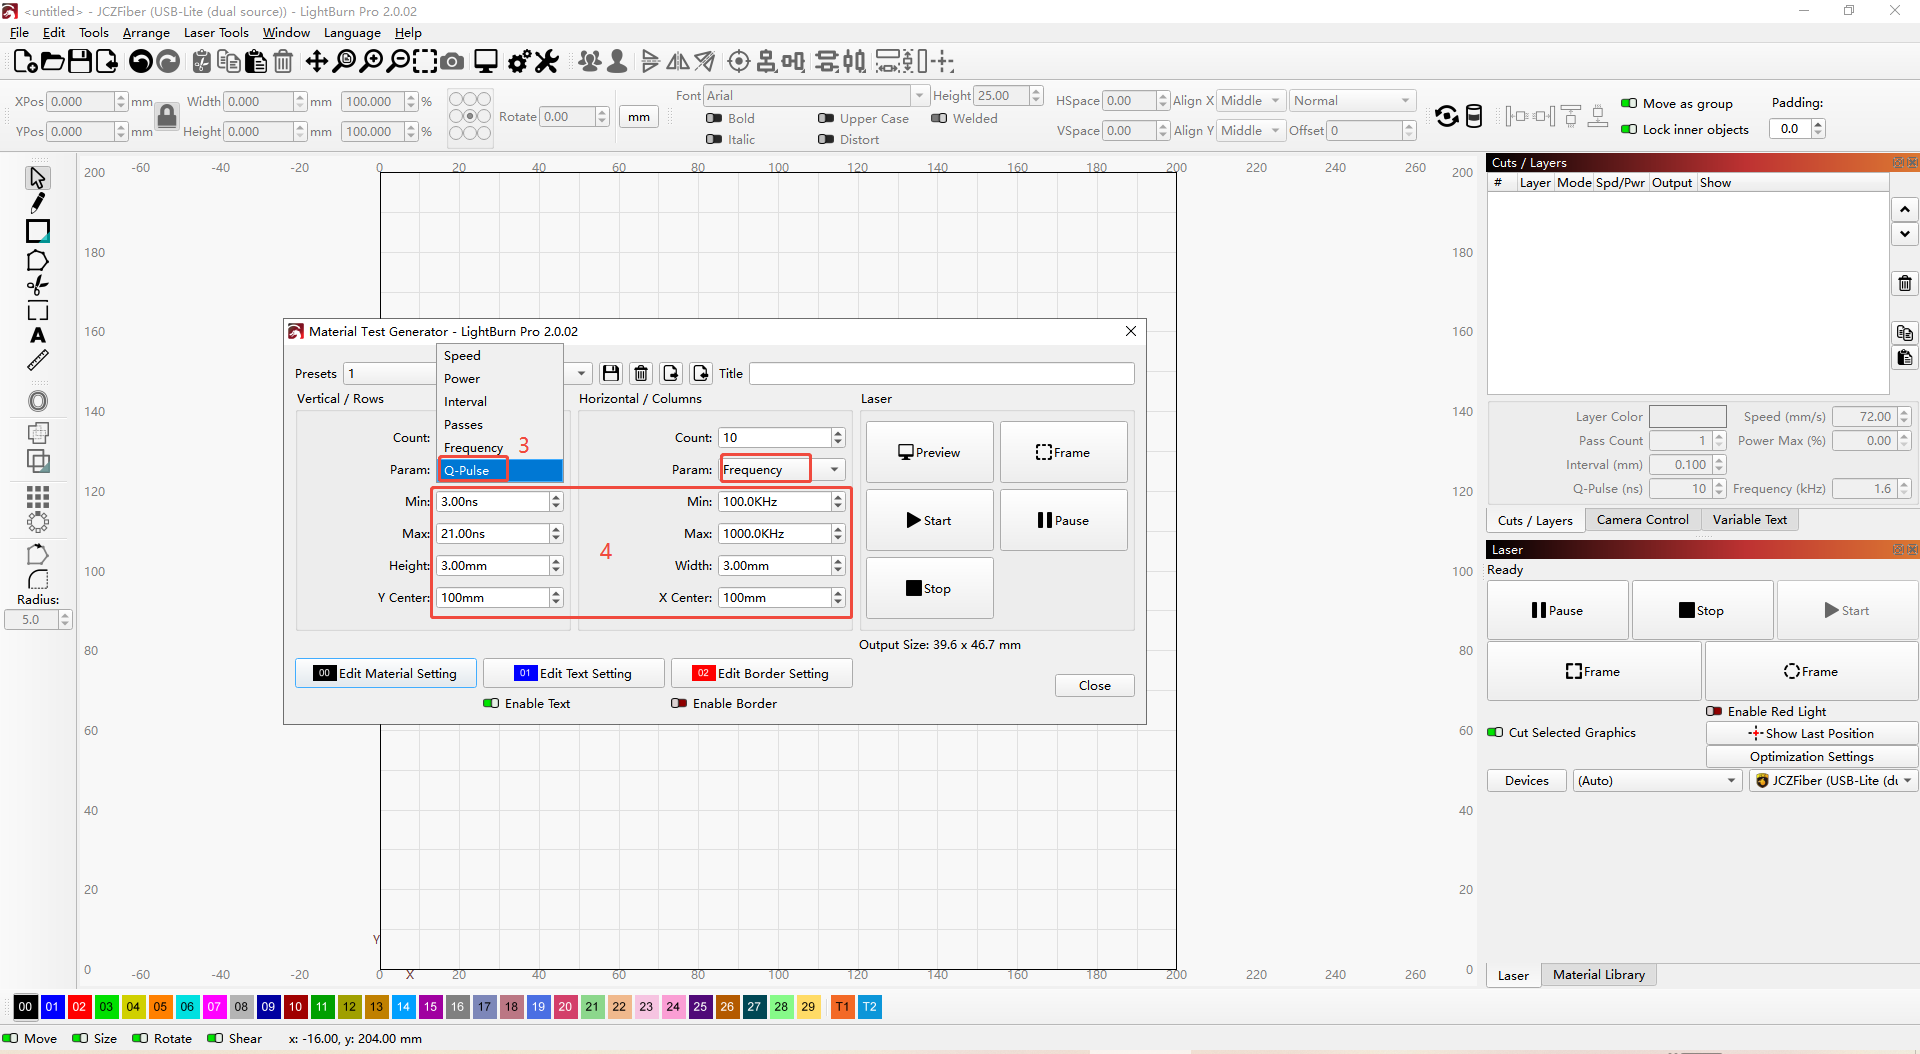This screenshot has height=1054, width=1920.
Task: Switch to Material Library tab
Action: coord(1598,975)
